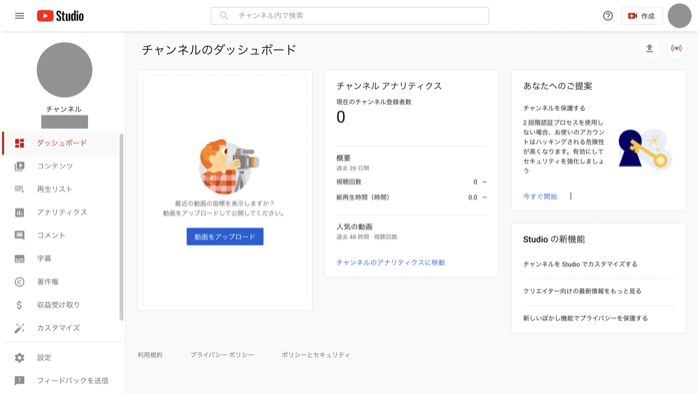Image resolution: width=700 pixels, height=394 pixels.
Task: Open the プライバシー ポリシー footer link
Action: (222, 355)
